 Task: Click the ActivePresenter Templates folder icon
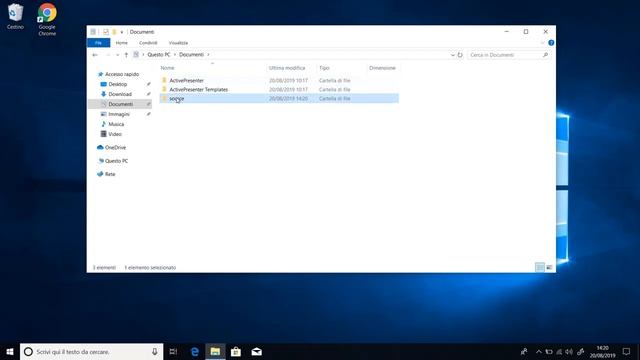(164, 89)
